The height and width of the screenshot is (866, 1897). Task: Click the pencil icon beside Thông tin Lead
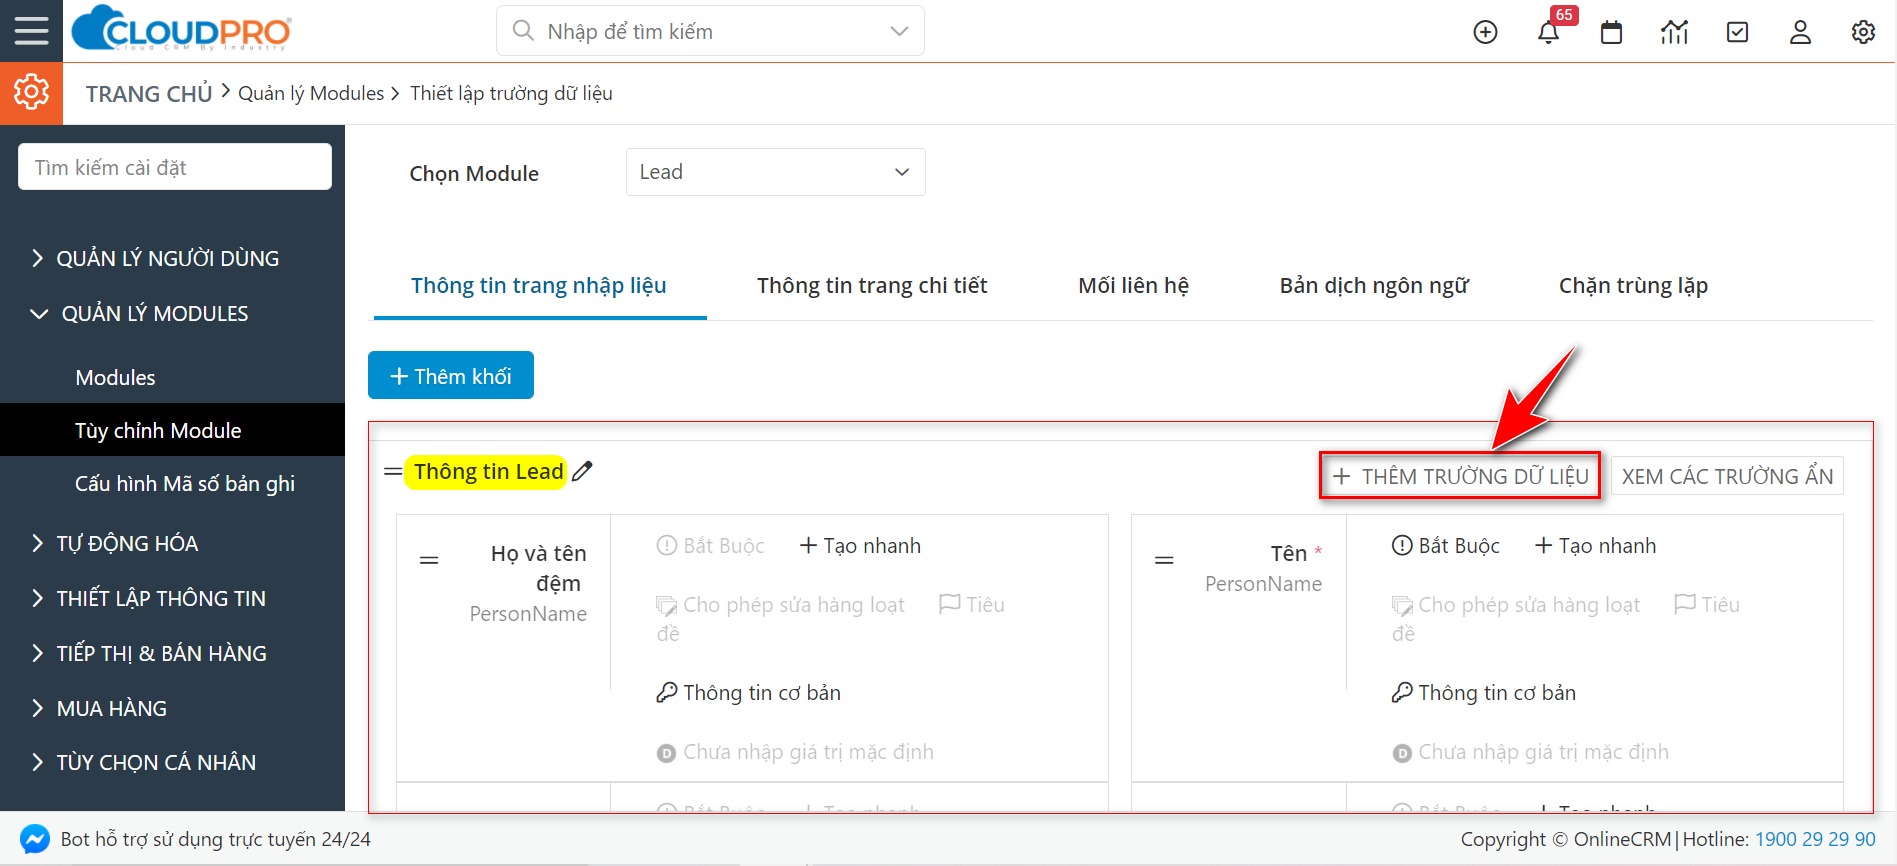pos(583,471)
